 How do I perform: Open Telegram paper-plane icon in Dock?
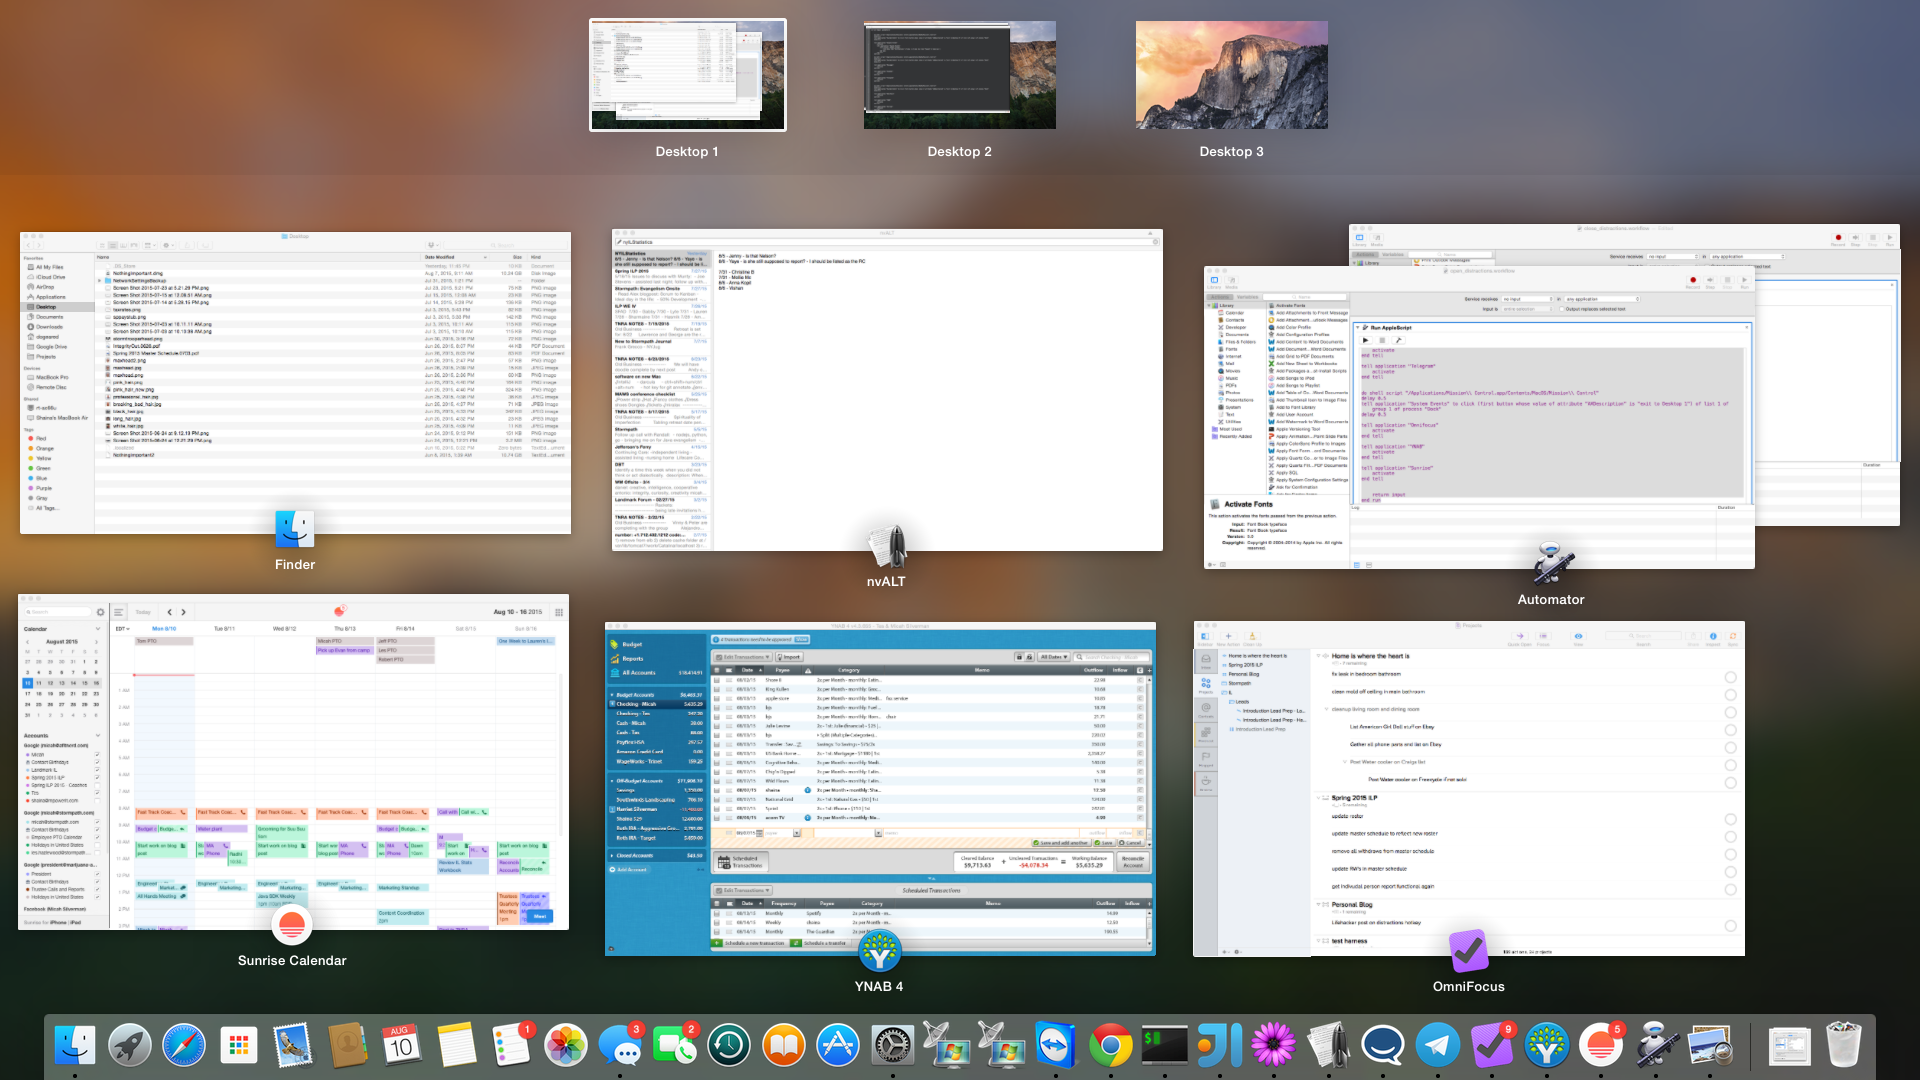tap(1437, 1046)
